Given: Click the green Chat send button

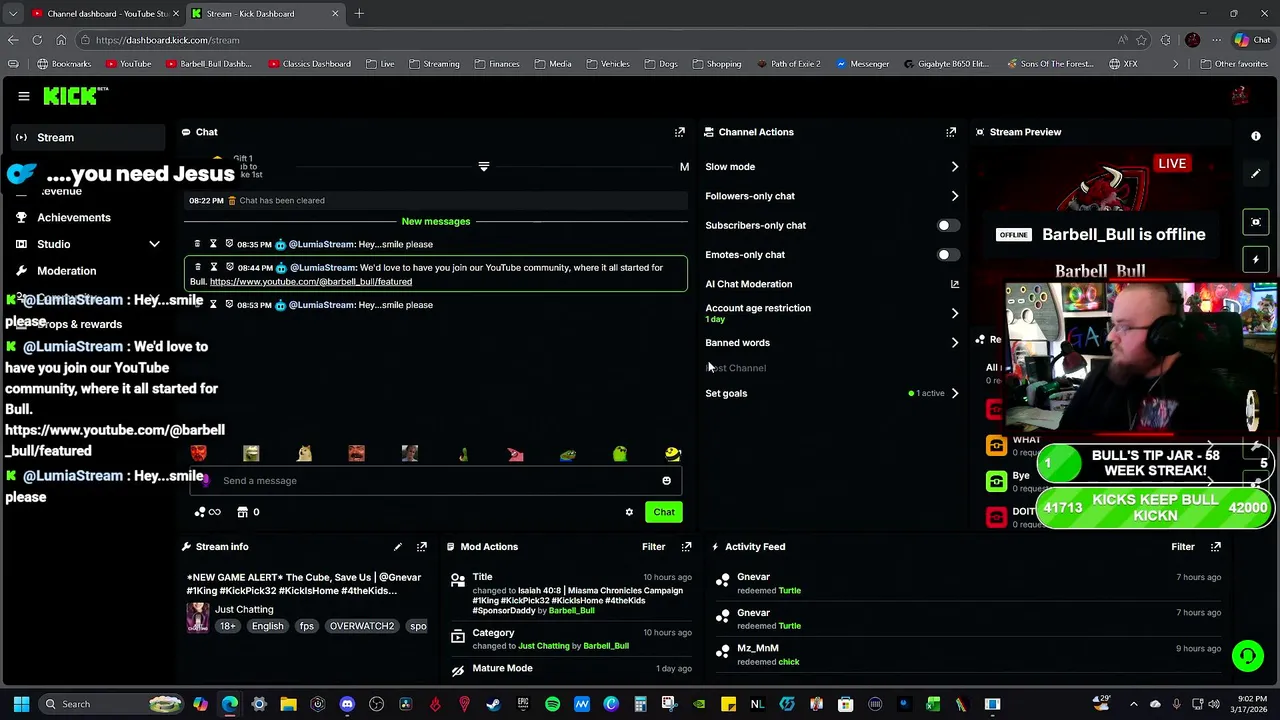Looking at the screenshot, I should point(664,512).
